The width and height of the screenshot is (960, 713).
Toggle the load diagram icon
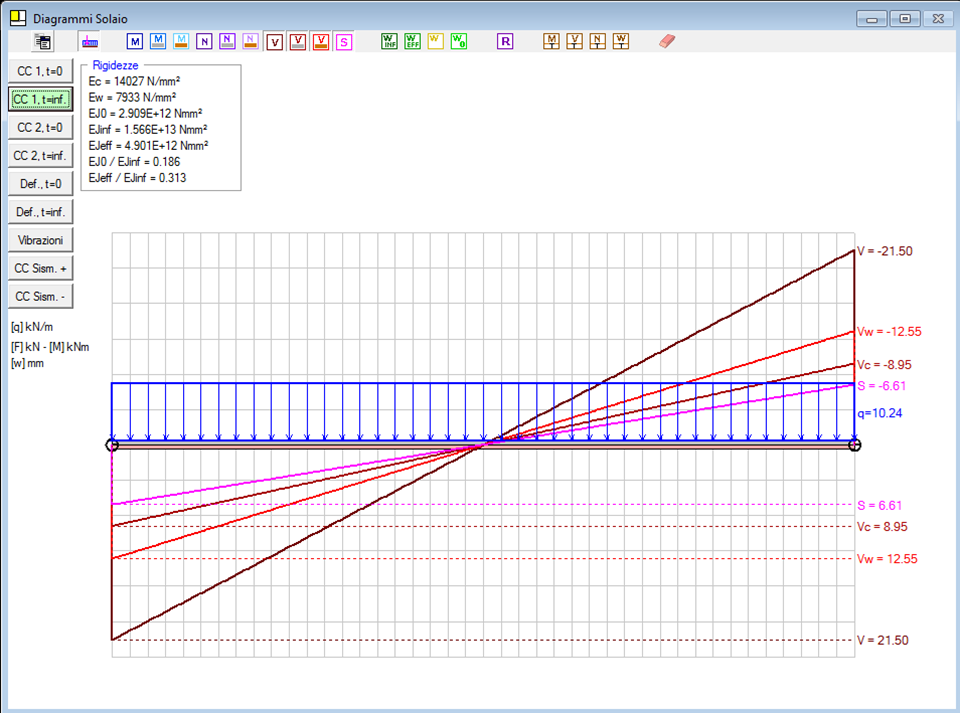click(x=90, y=41)
